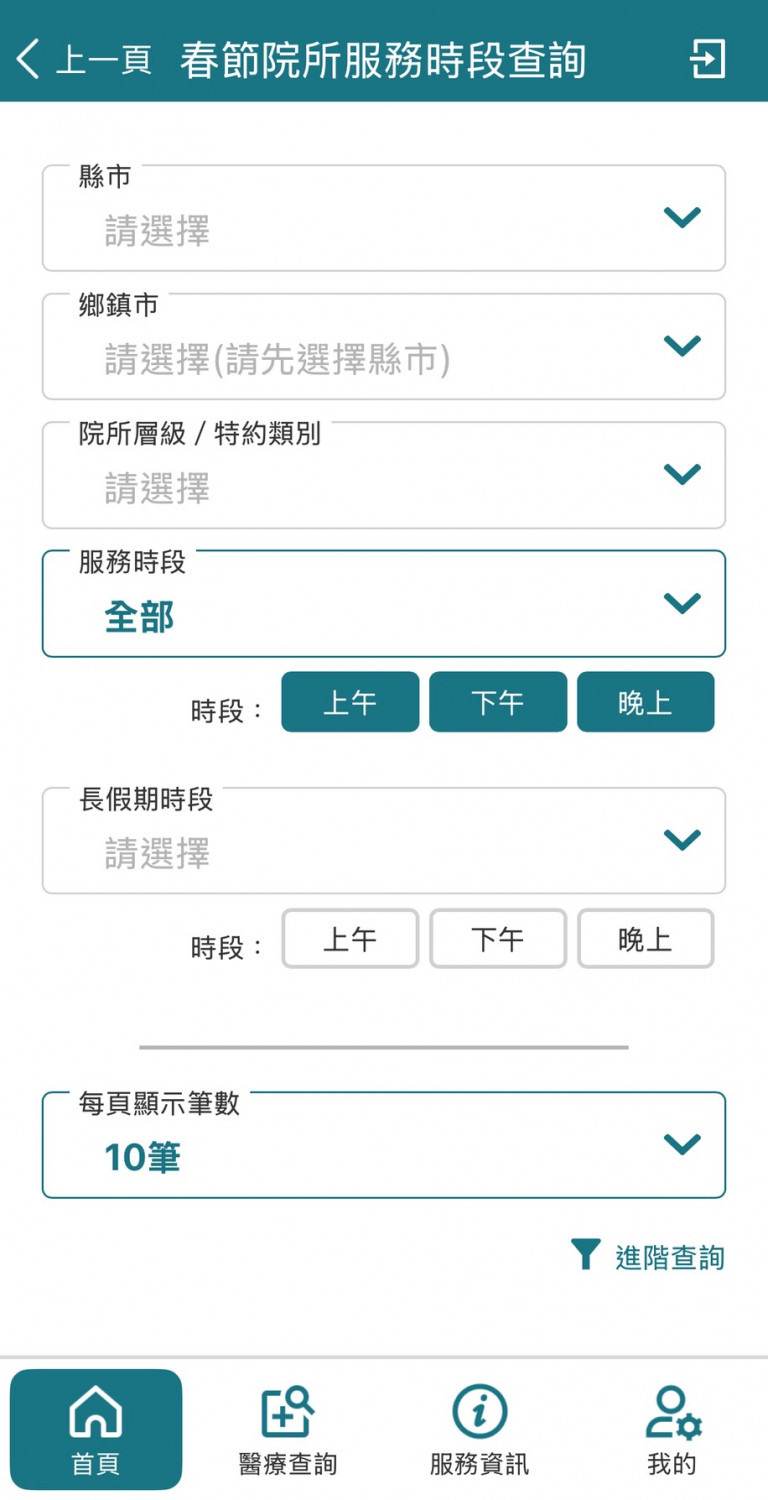The image size is (768, 1500).
Task: Toggle off 晚上 under 服務時段
Action: click(x=645, y=702)
